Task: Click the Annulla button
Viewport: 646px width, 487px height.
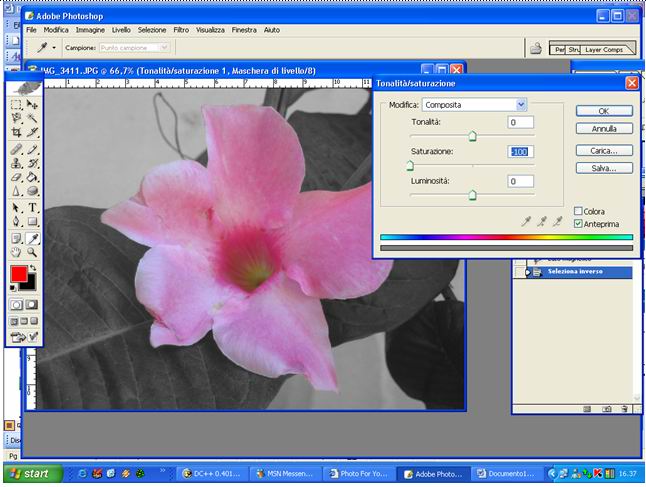Action: [x=603, y=128]
